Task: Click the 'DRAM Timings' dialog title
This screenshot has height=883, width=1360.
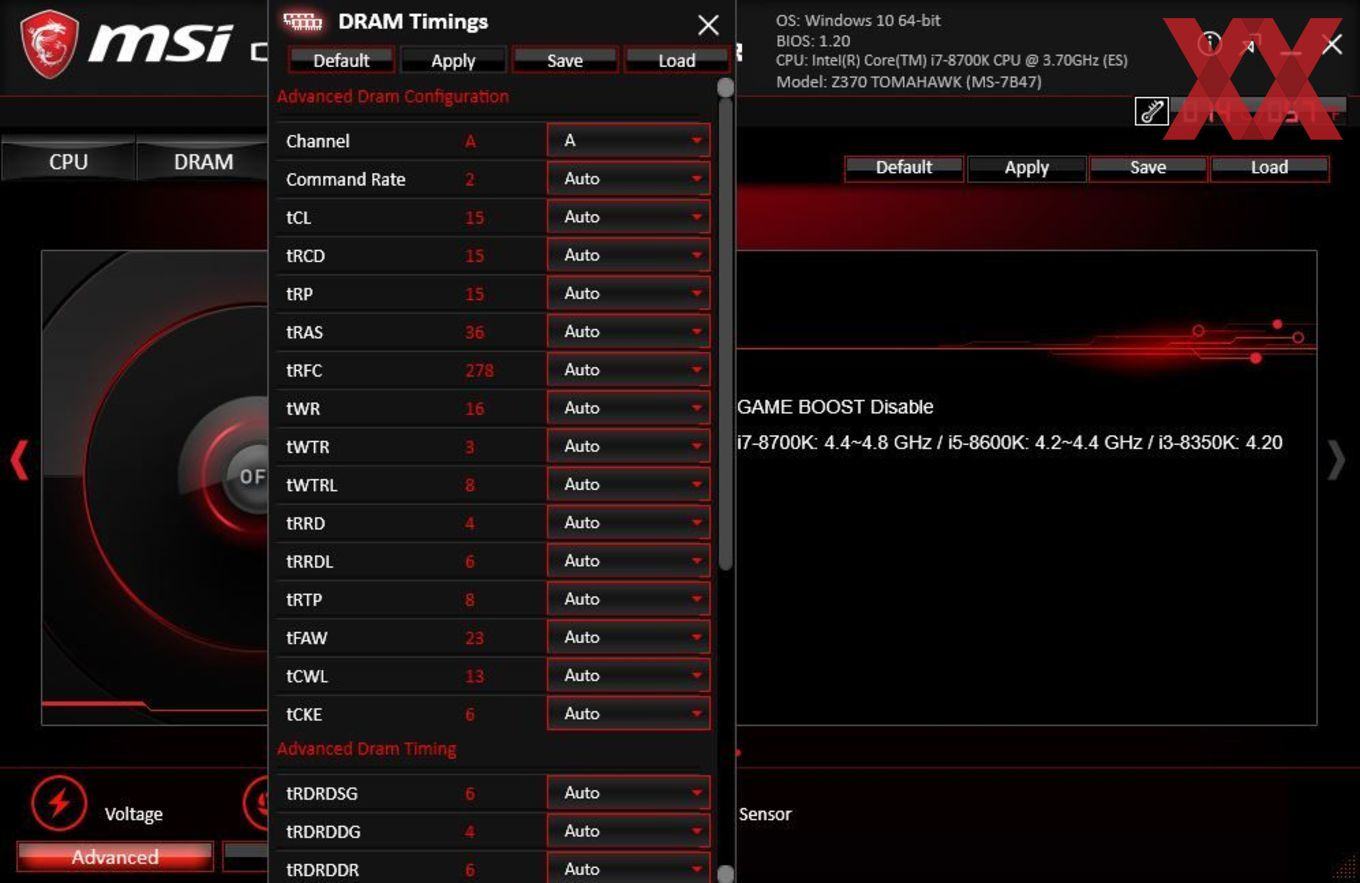Action: (x=413, y=21)
